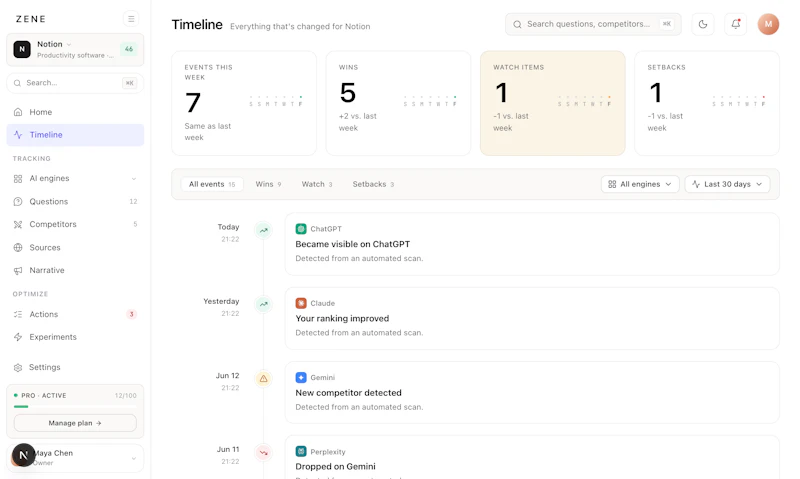Open the New competitor detected event
800x479 pixels.
(x=532, y=393)
